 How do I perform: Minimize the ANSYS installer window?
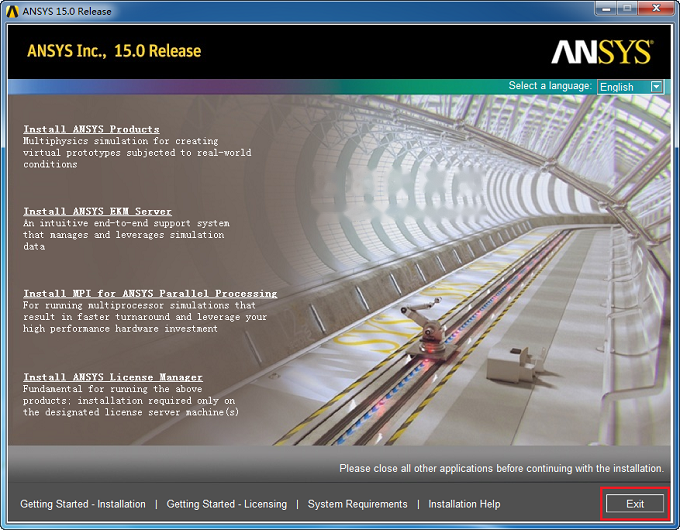(x=607, y=9)
